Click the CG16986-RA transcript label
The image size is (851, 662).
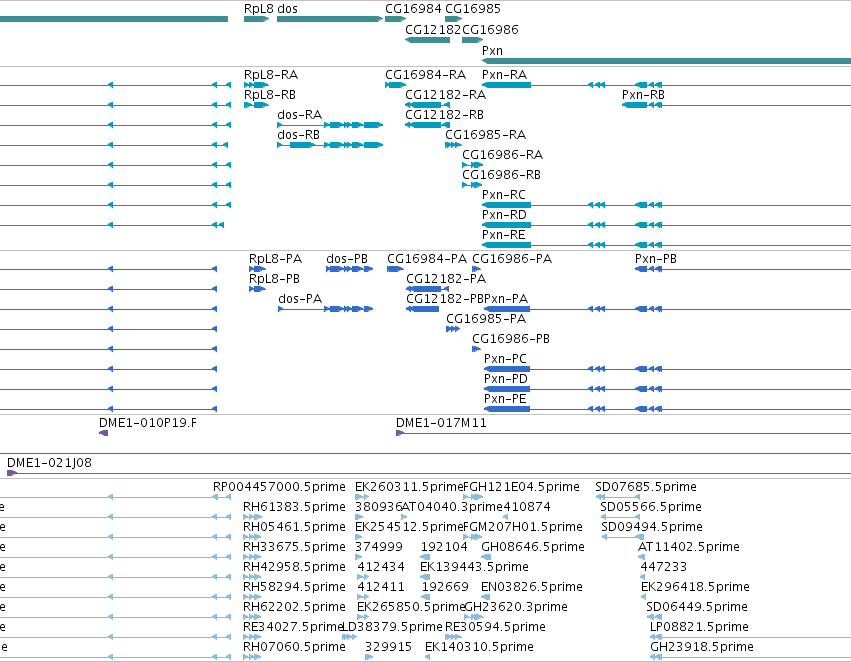pyautogui.click(x=503, y=155)
